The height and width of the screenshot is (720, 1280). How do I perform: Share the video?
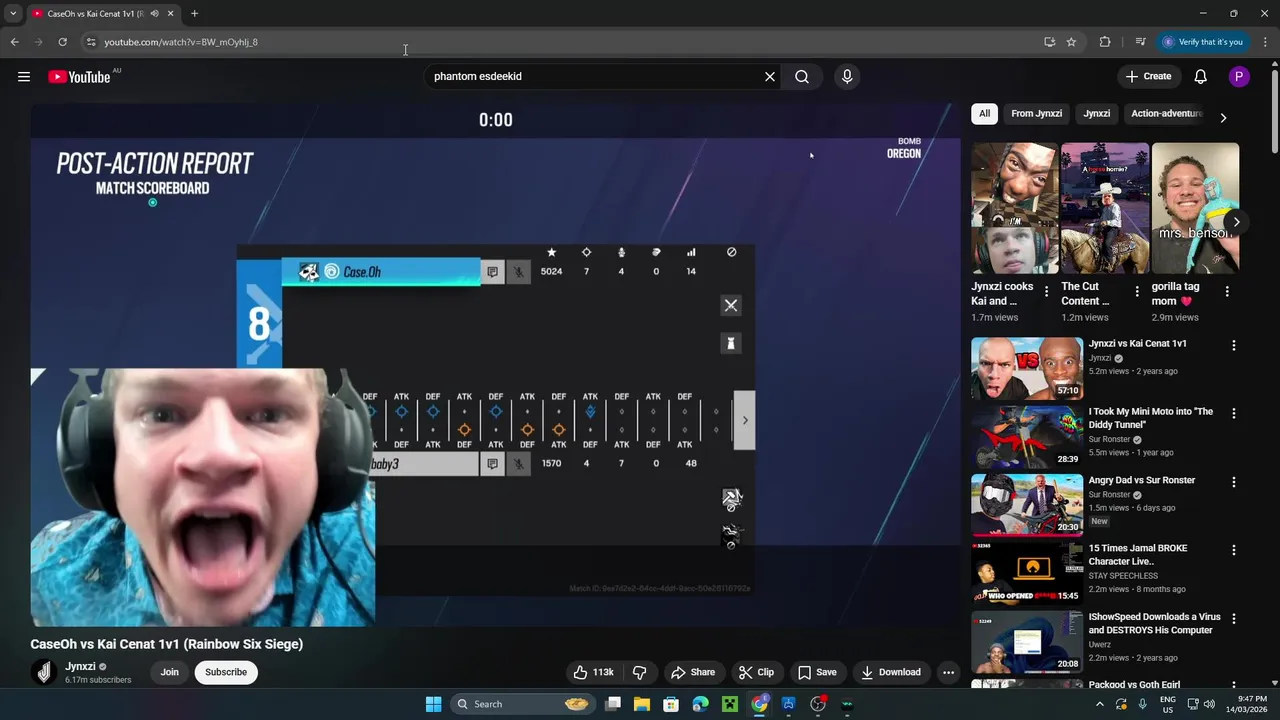[x=693, y=672]
